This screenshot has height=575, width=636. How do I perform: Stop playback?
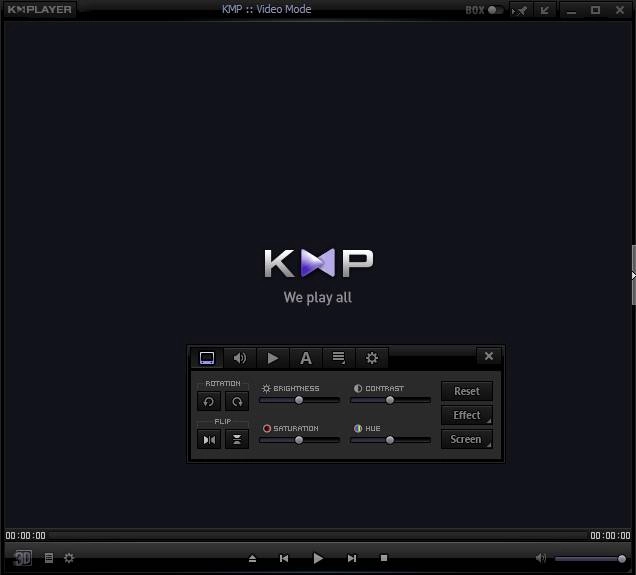click(x=384, y=558)
